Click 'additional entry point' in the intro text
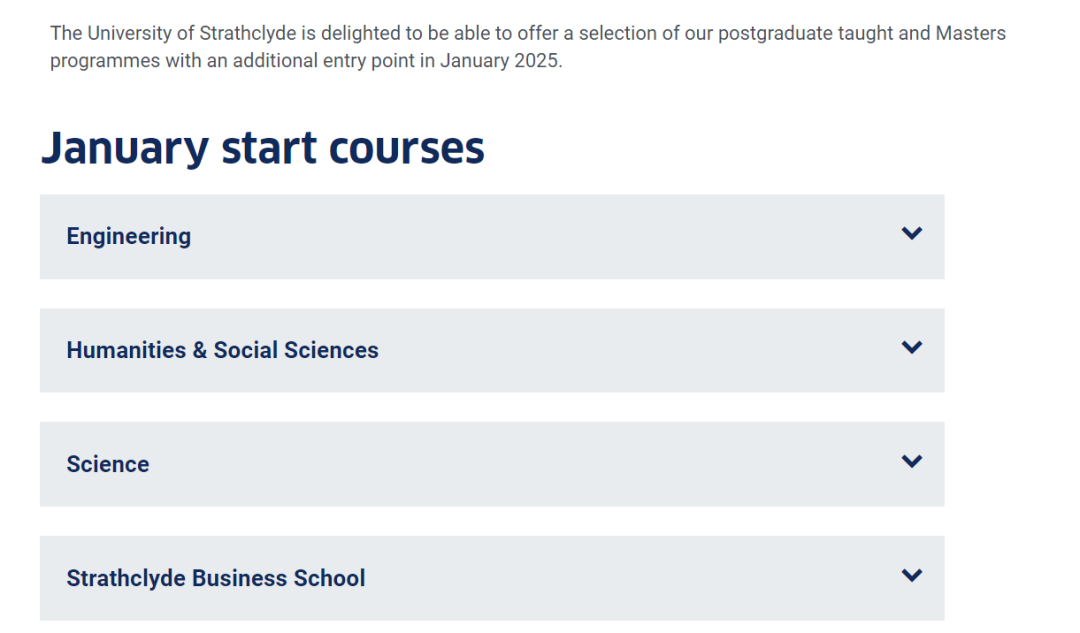This screenshot has width=1080, height=633. coord(318,60)
